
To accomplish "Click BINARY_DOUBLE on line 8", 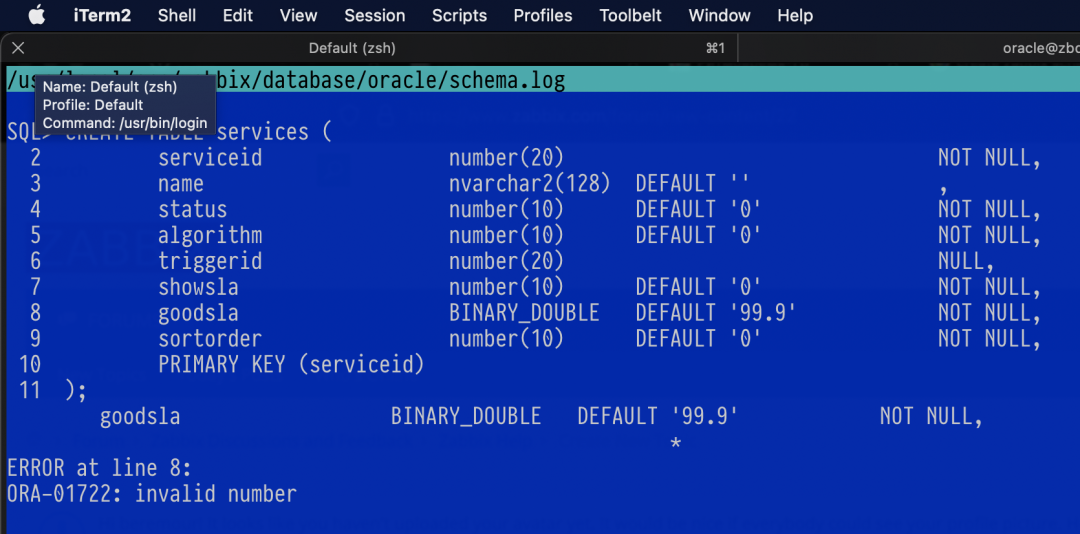I will (524, 313).
